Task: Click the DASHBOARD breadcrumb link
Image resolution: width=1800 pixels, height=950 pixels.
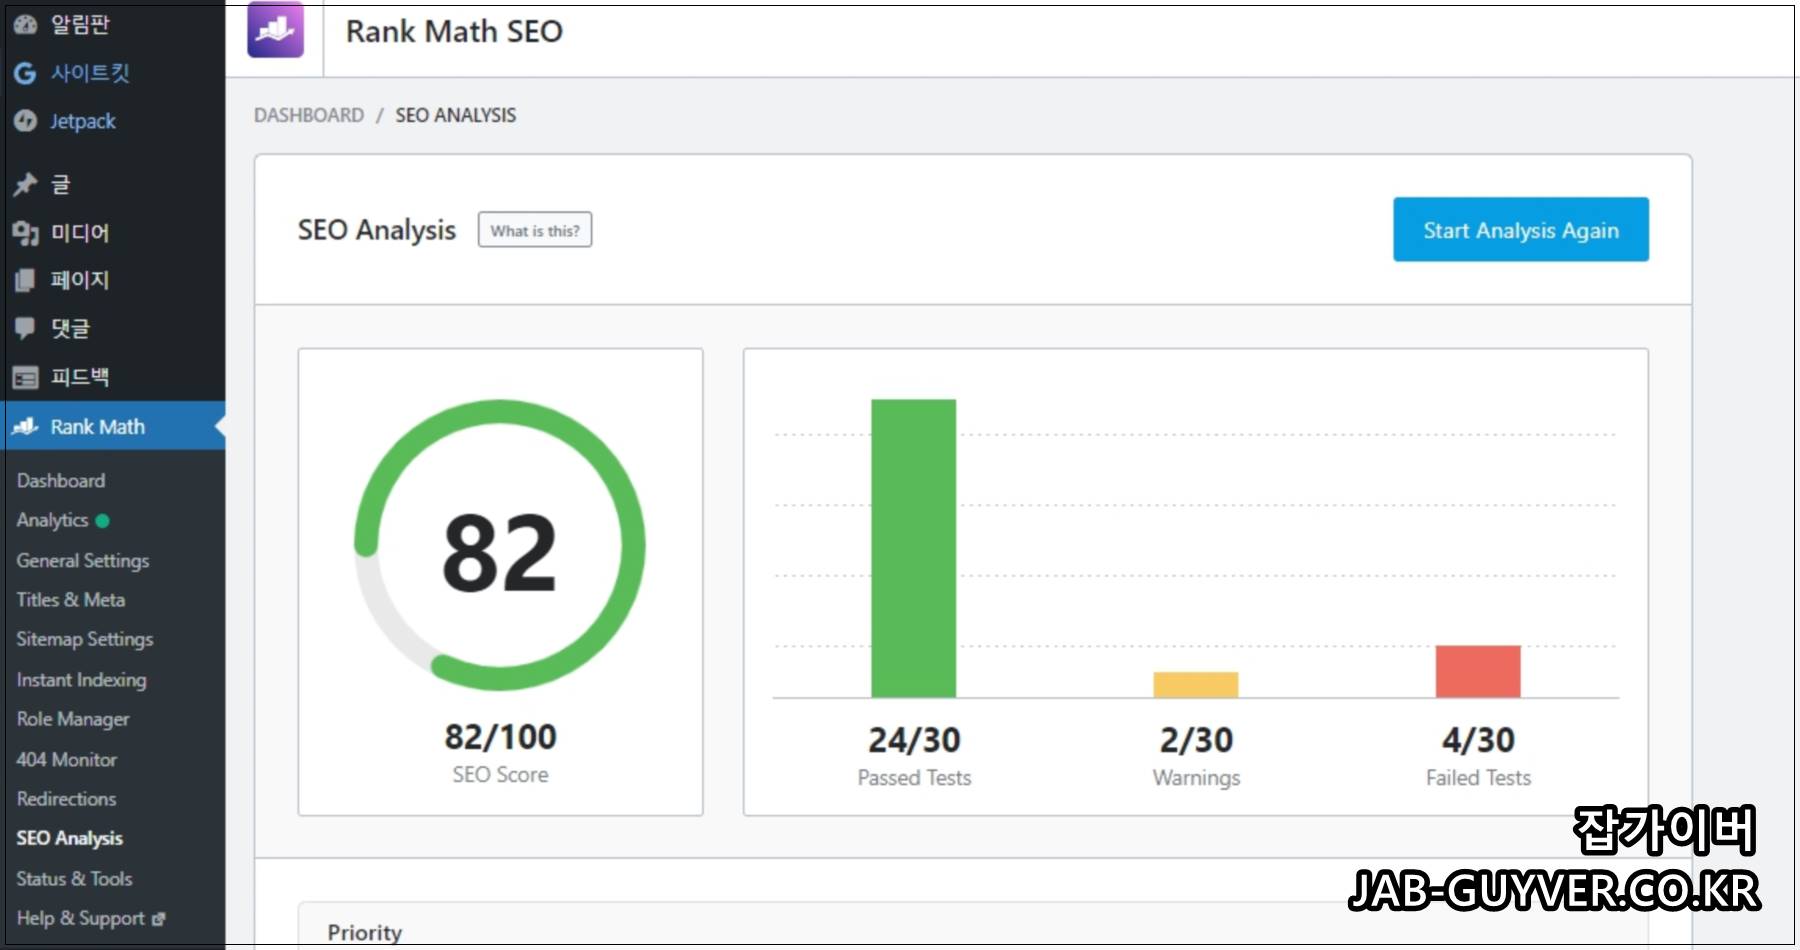Action: tap(309, 115)
